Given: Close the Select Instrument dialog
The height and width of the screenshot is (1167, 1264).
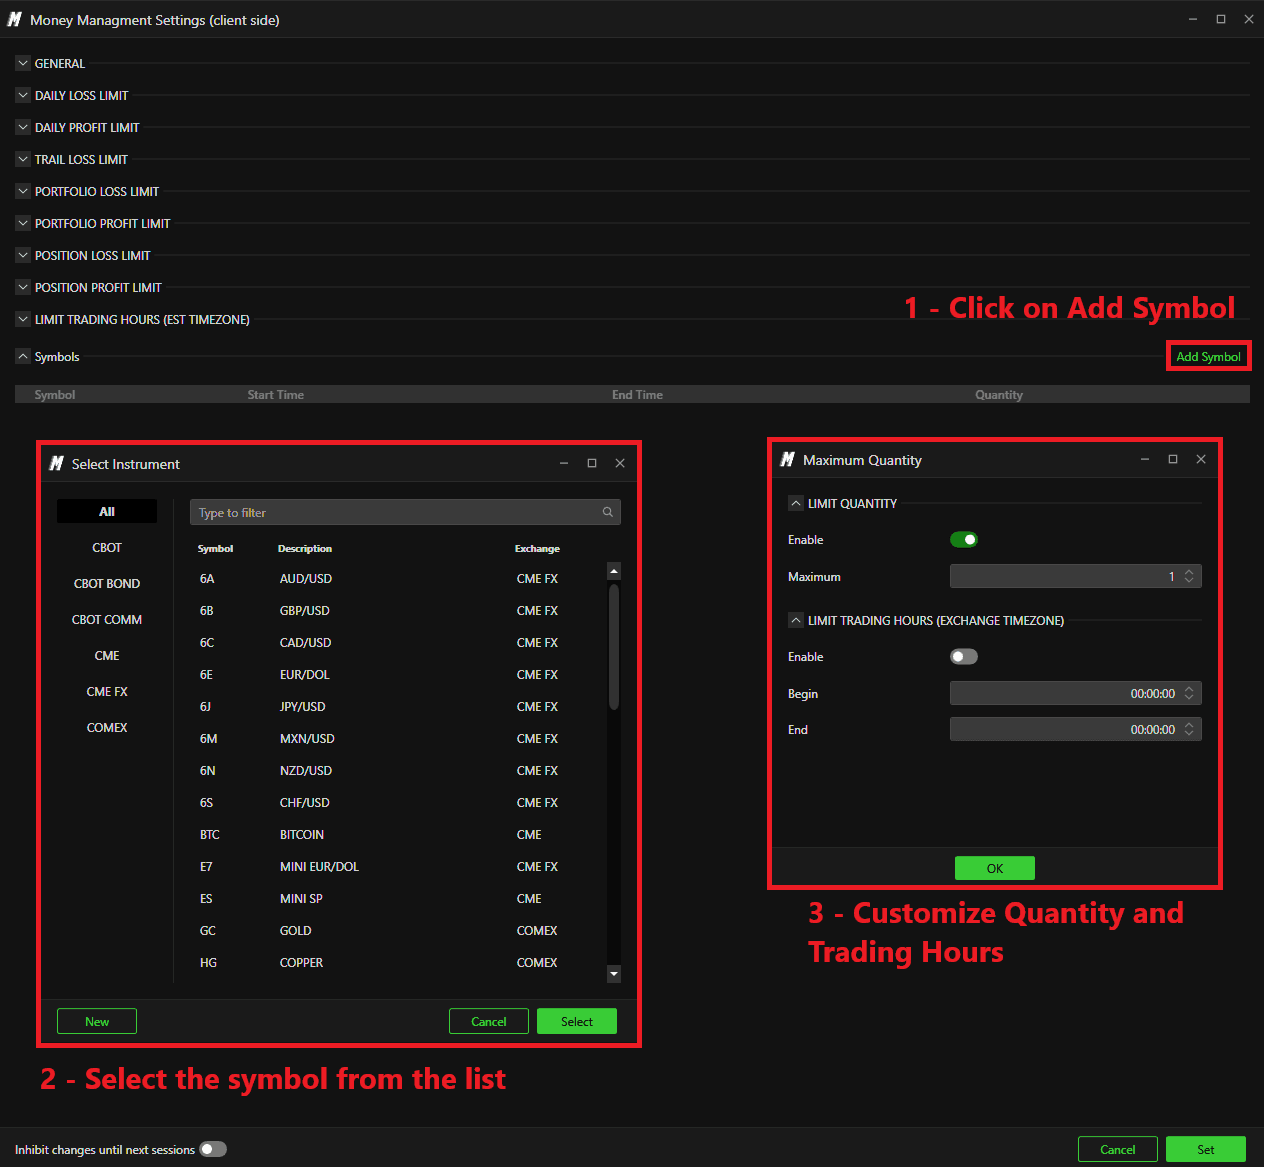Looking at the screenshot, I should click(x=620, y=463).
